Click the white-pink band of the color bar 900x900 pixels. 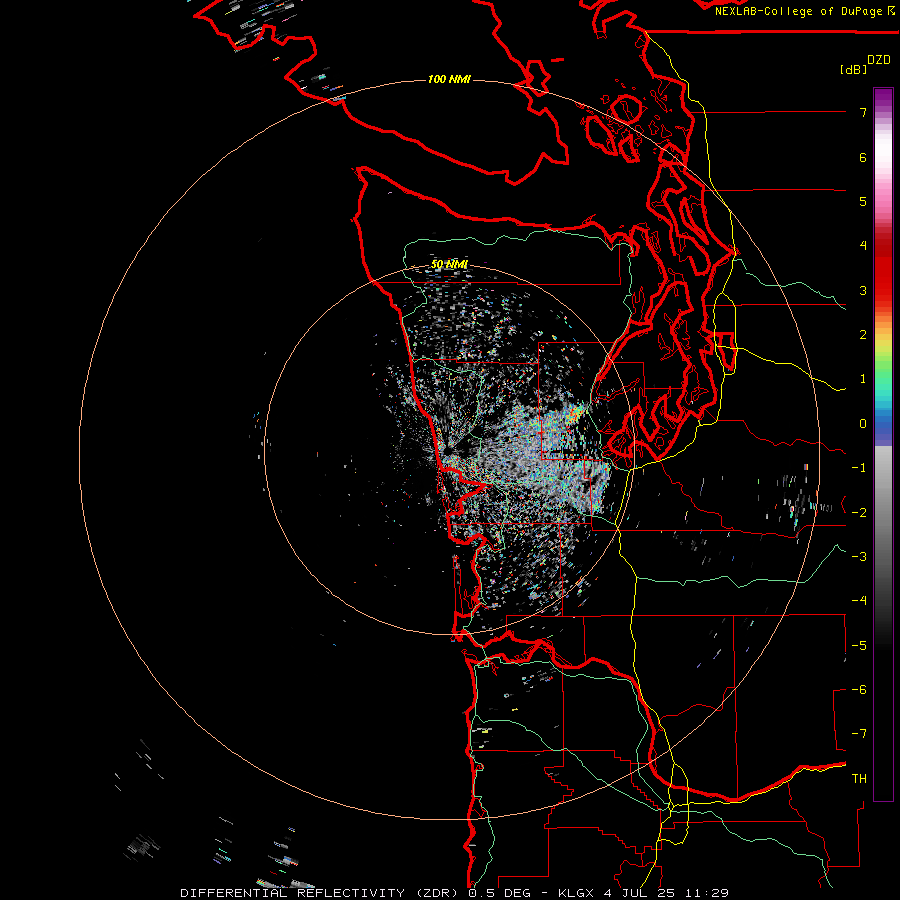tap(883, 166)
